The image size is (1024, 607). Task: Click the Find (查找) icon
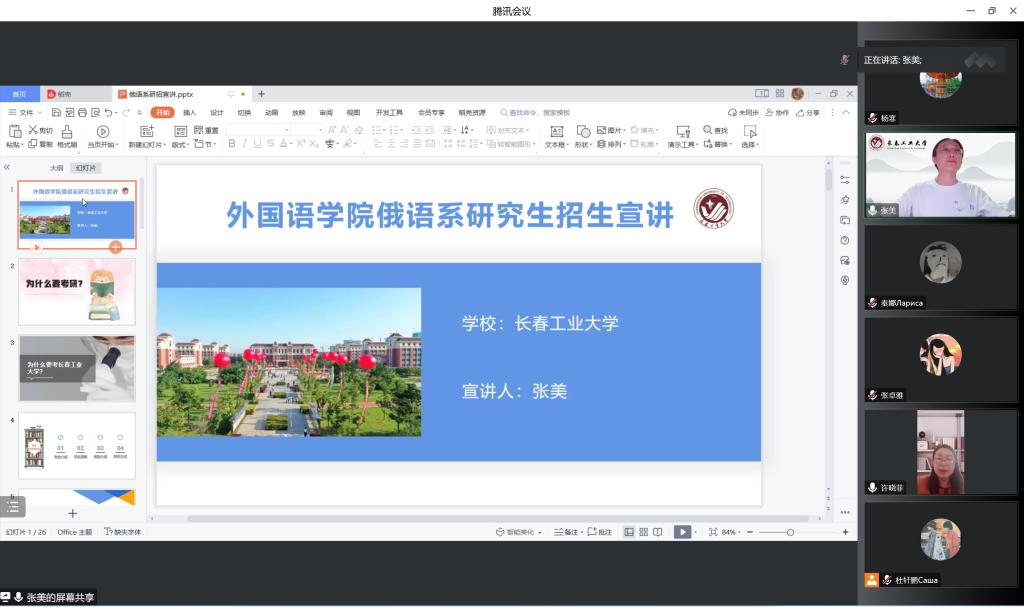715,130
